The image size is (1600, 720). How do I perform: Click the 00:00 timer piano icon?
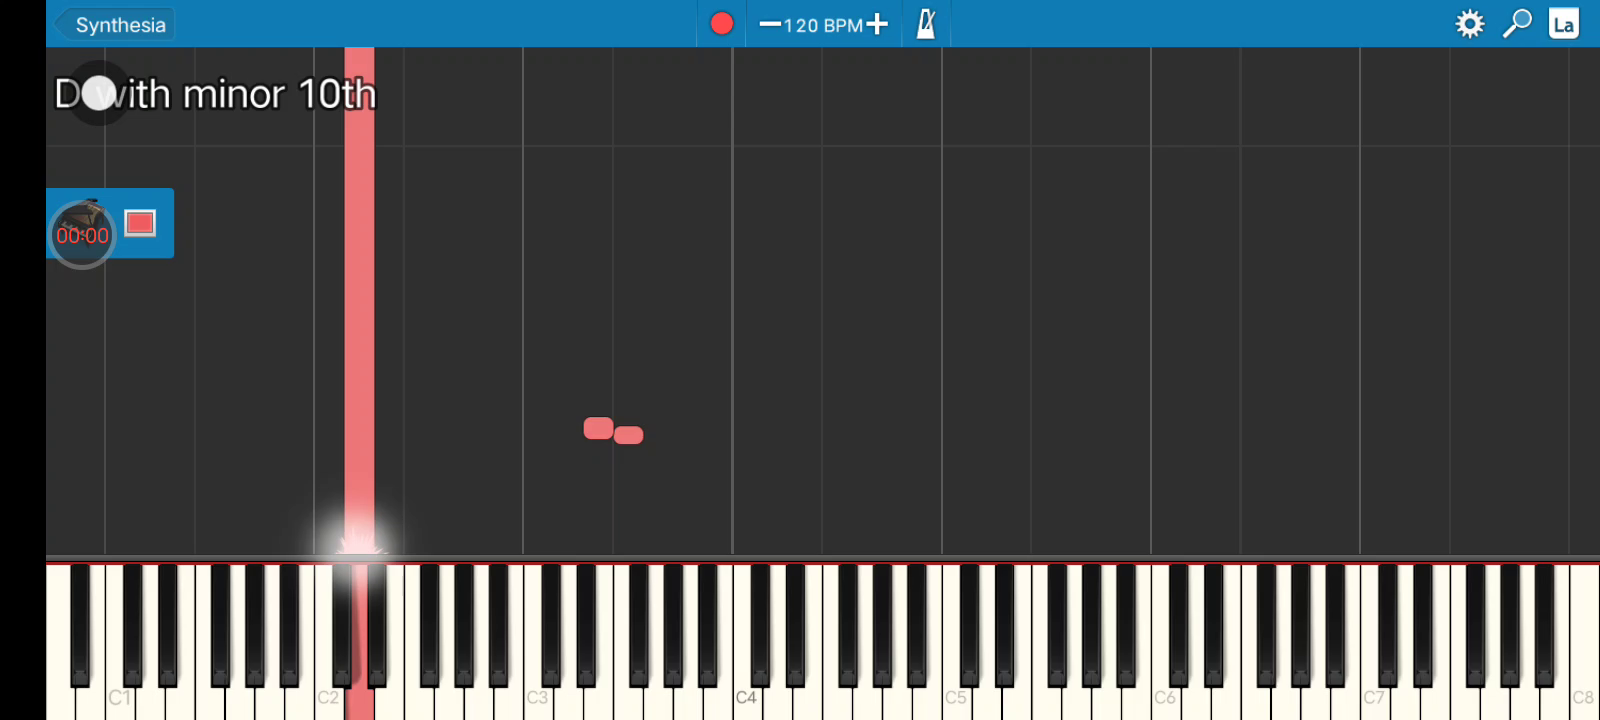[82, 234]
